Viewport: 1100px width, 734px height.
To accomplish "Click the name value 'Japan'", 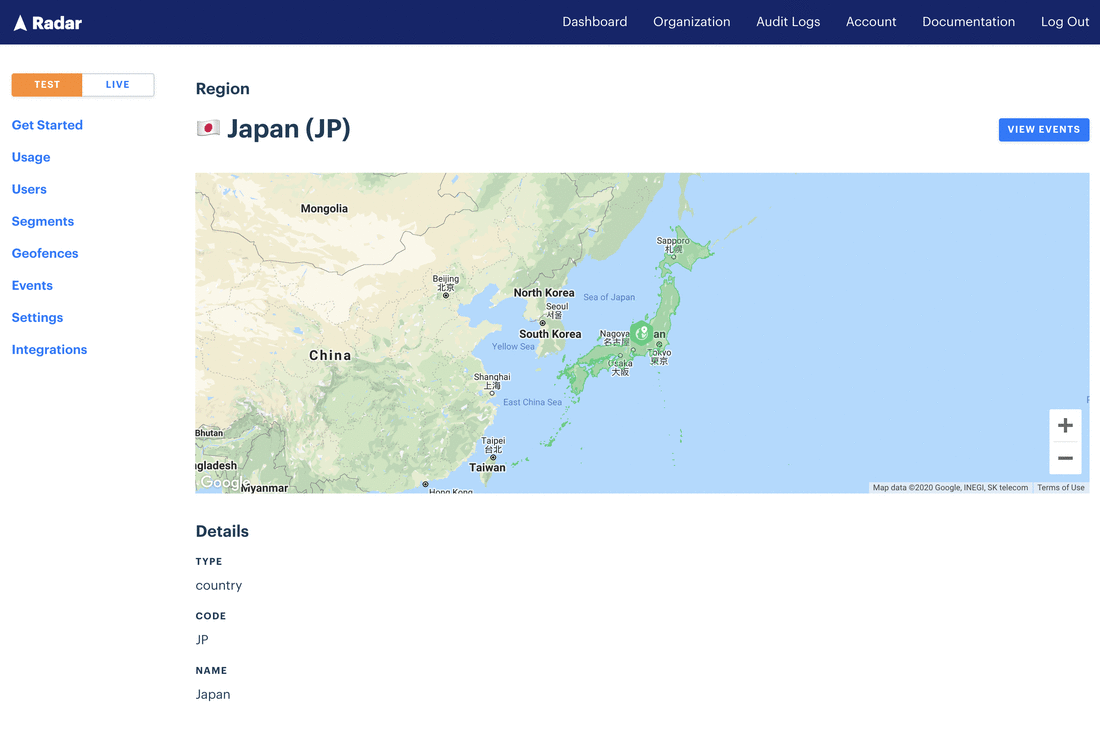I will (x=213, y=695).
